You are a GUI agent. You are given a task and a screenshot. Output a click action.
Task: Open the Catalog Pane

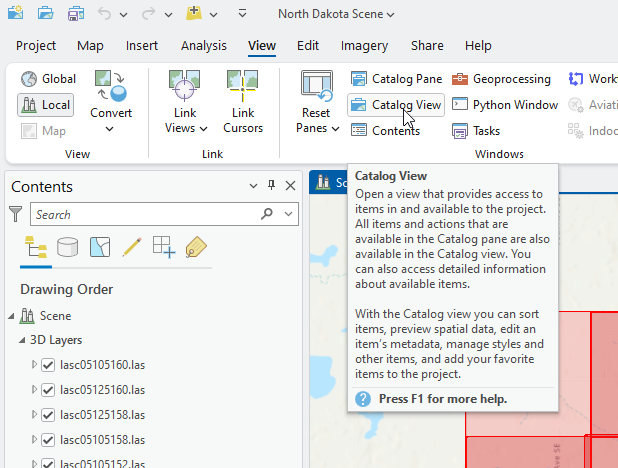tap(396, 79)
